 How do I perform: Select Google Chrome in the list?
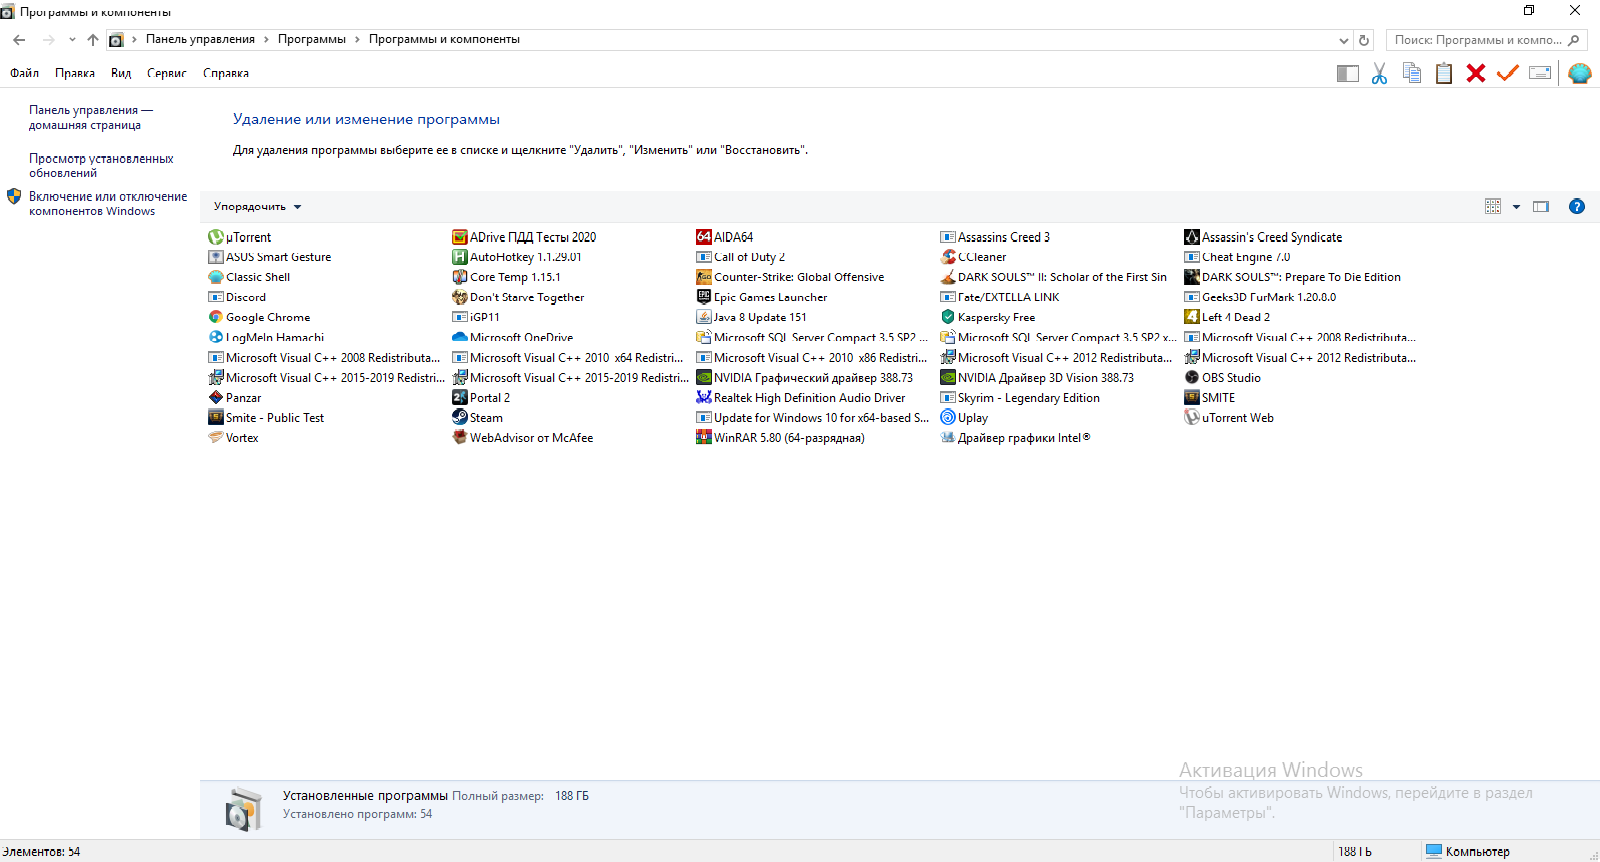click(x=260, y=317)
